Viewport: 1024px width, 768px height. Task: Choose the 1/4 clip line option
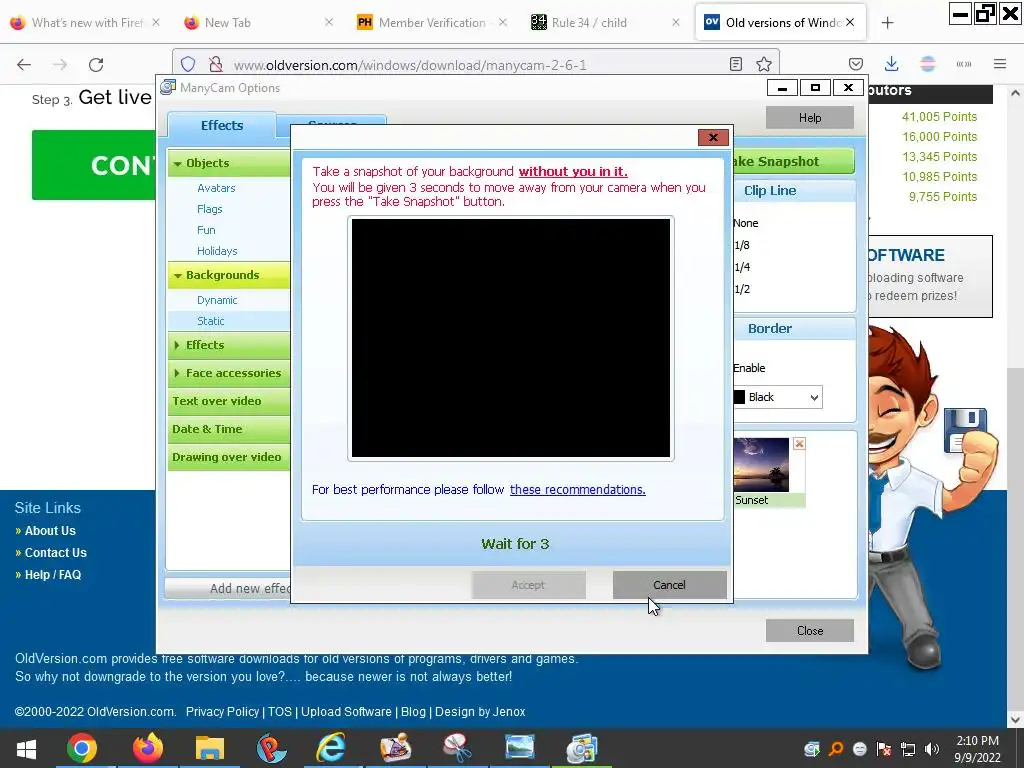tap(742, 267)
